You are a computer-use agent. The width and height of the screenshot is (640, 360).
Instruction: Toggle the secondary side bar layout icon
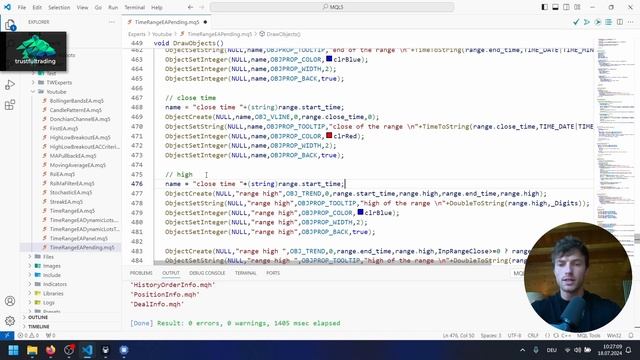click(x=567, y=7)
